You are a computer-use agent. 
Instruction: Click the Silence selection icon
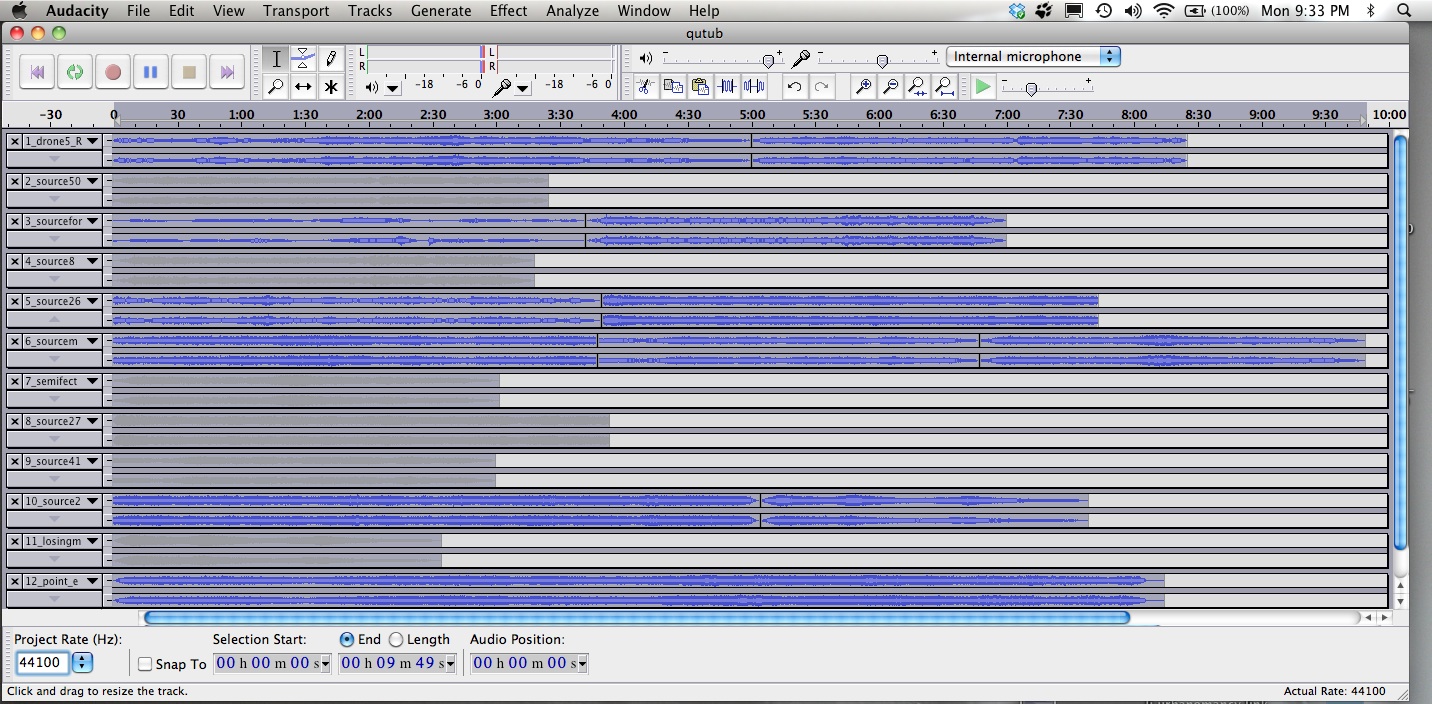pos(754,86)
